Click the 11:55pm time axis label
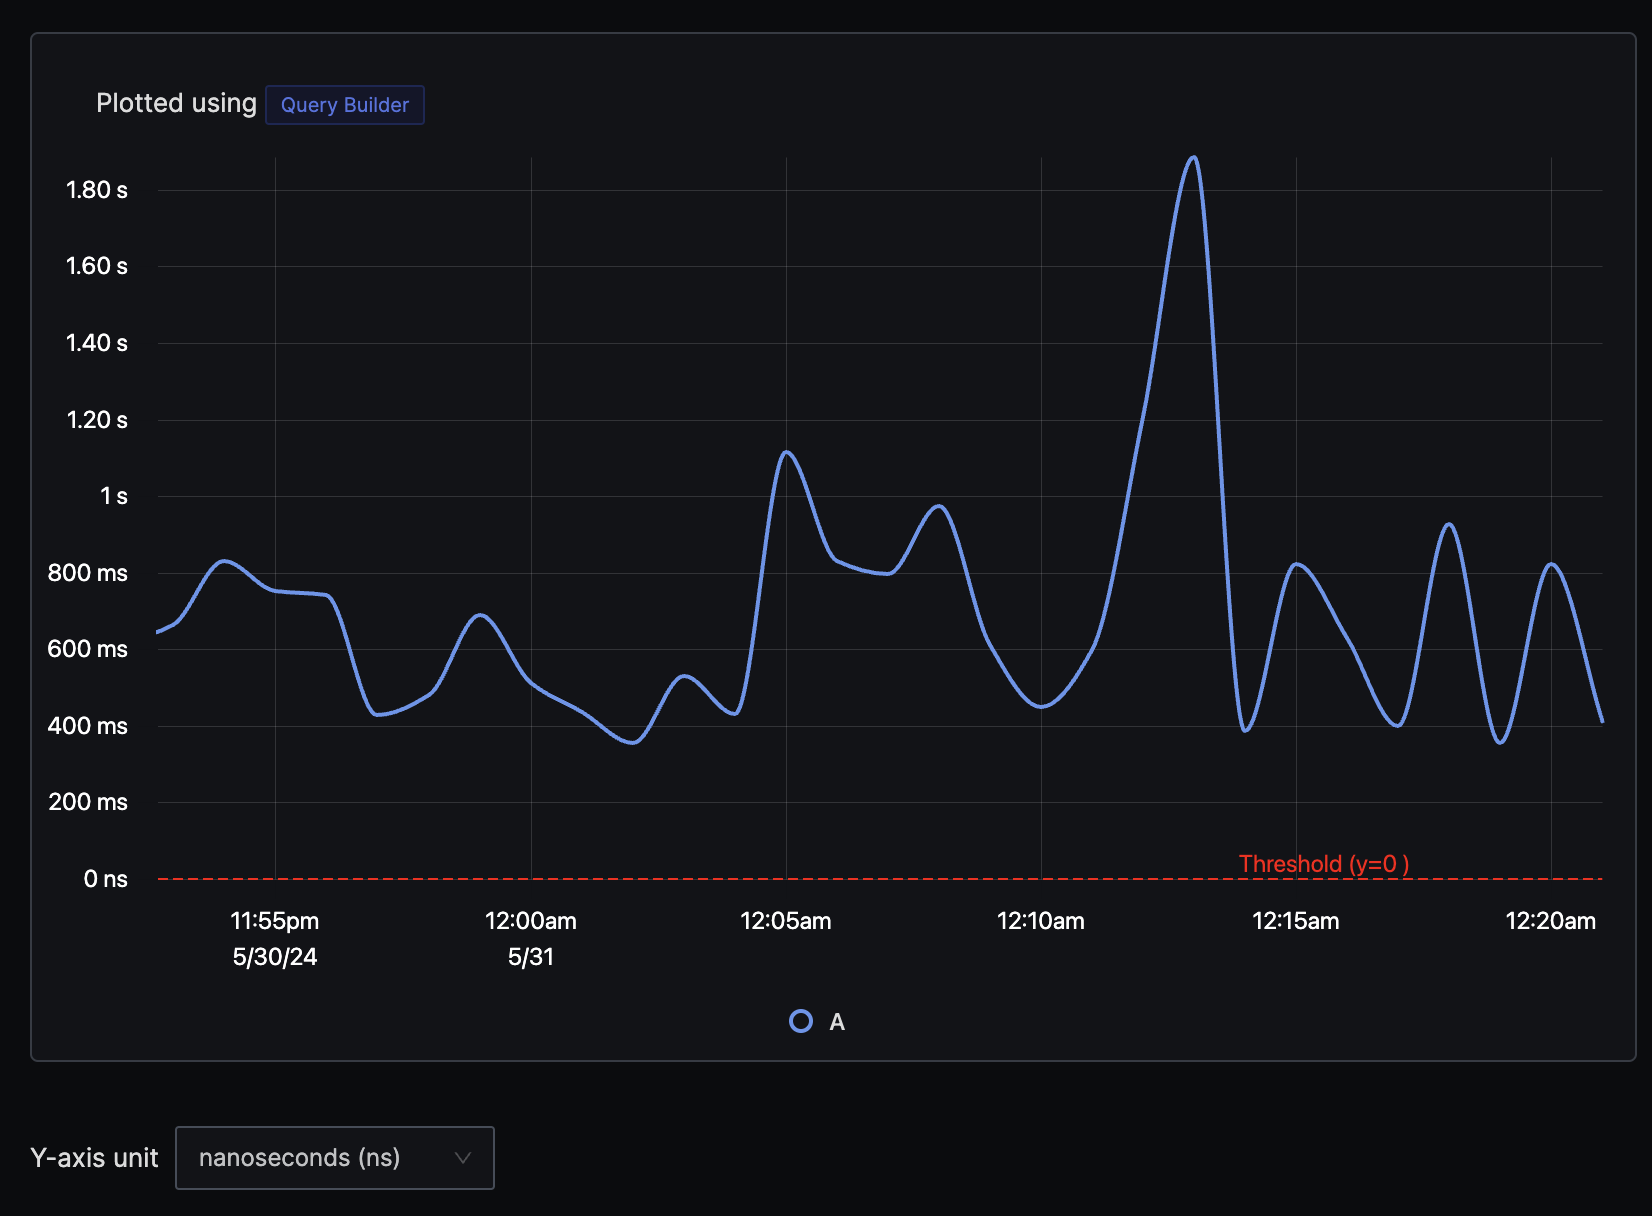The width and height of the screenshot is (1652, 1216). point(275,921)
